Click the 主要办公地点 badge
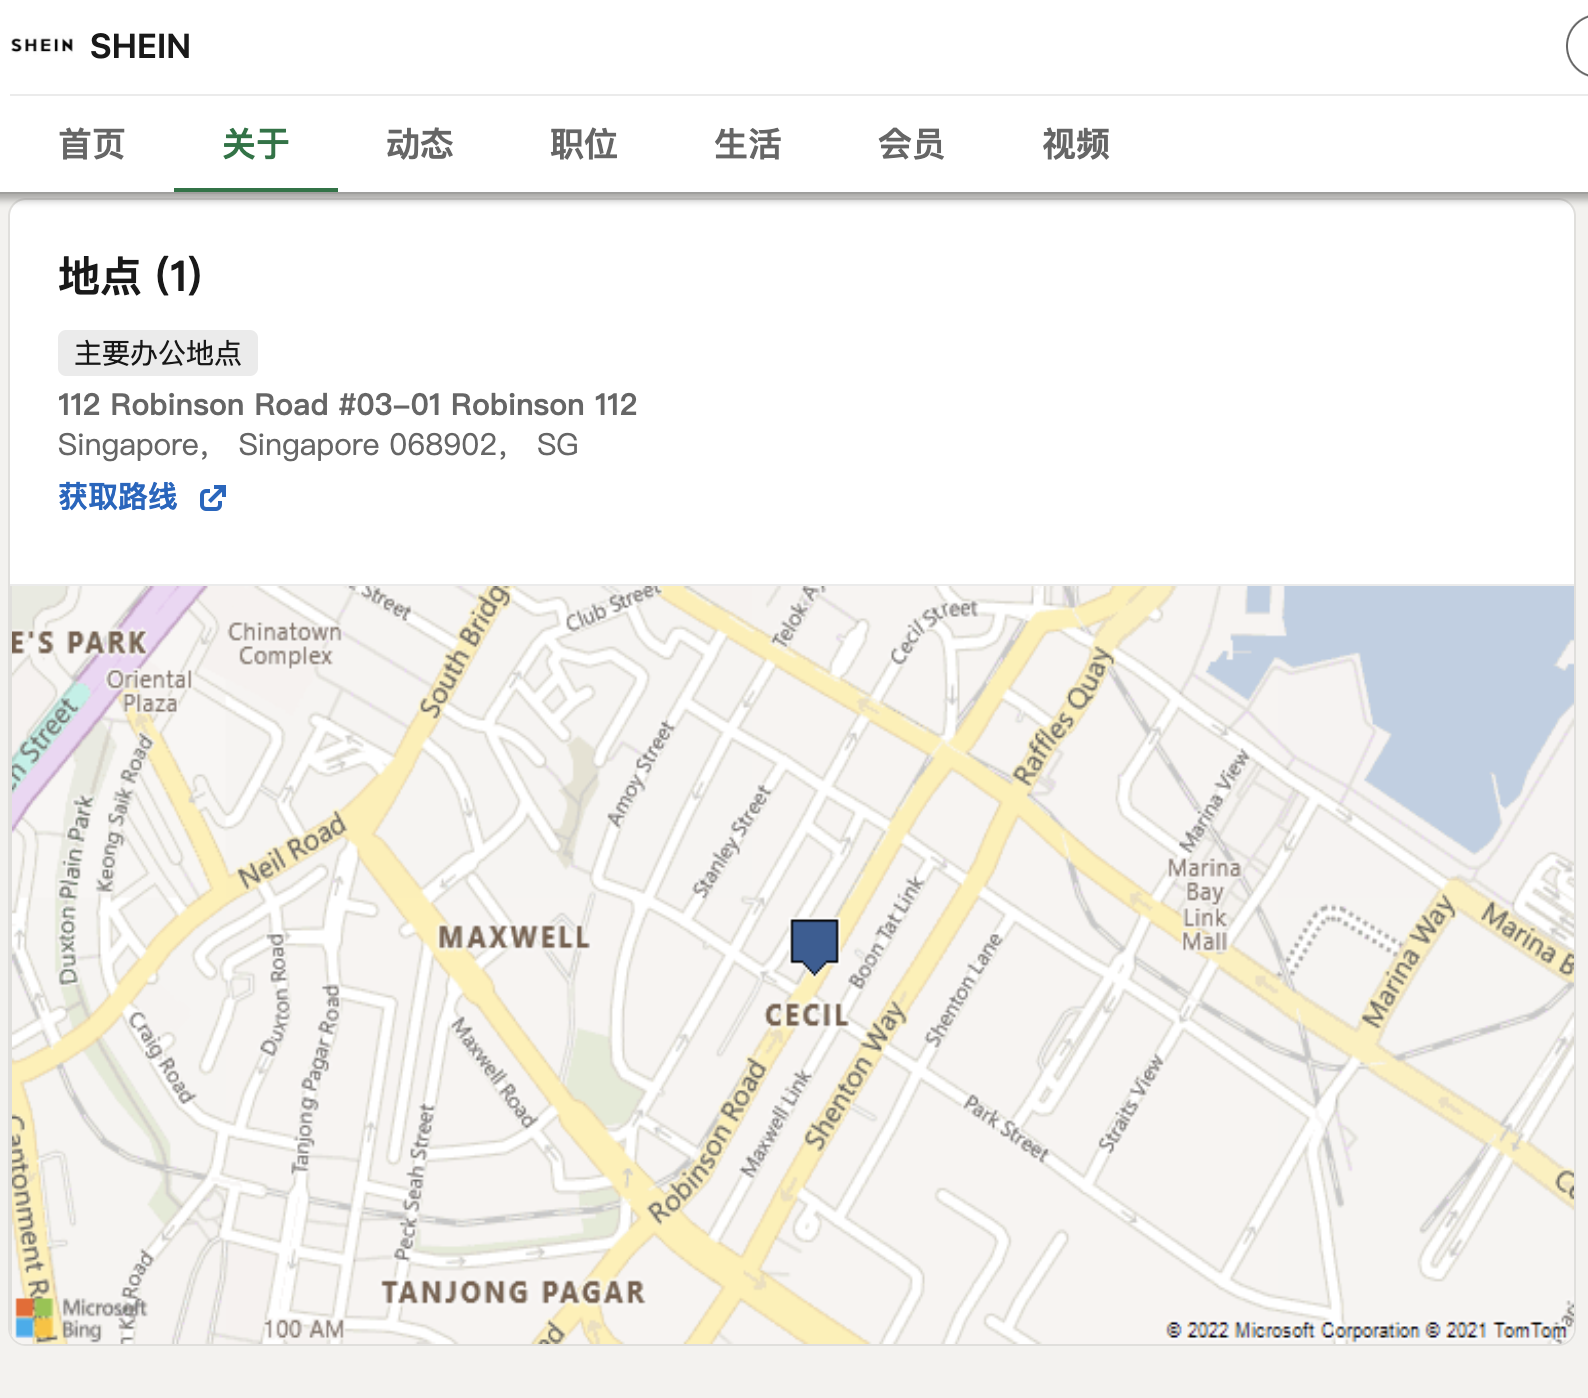This screenshot has height=1398, width=1588. 158,353
